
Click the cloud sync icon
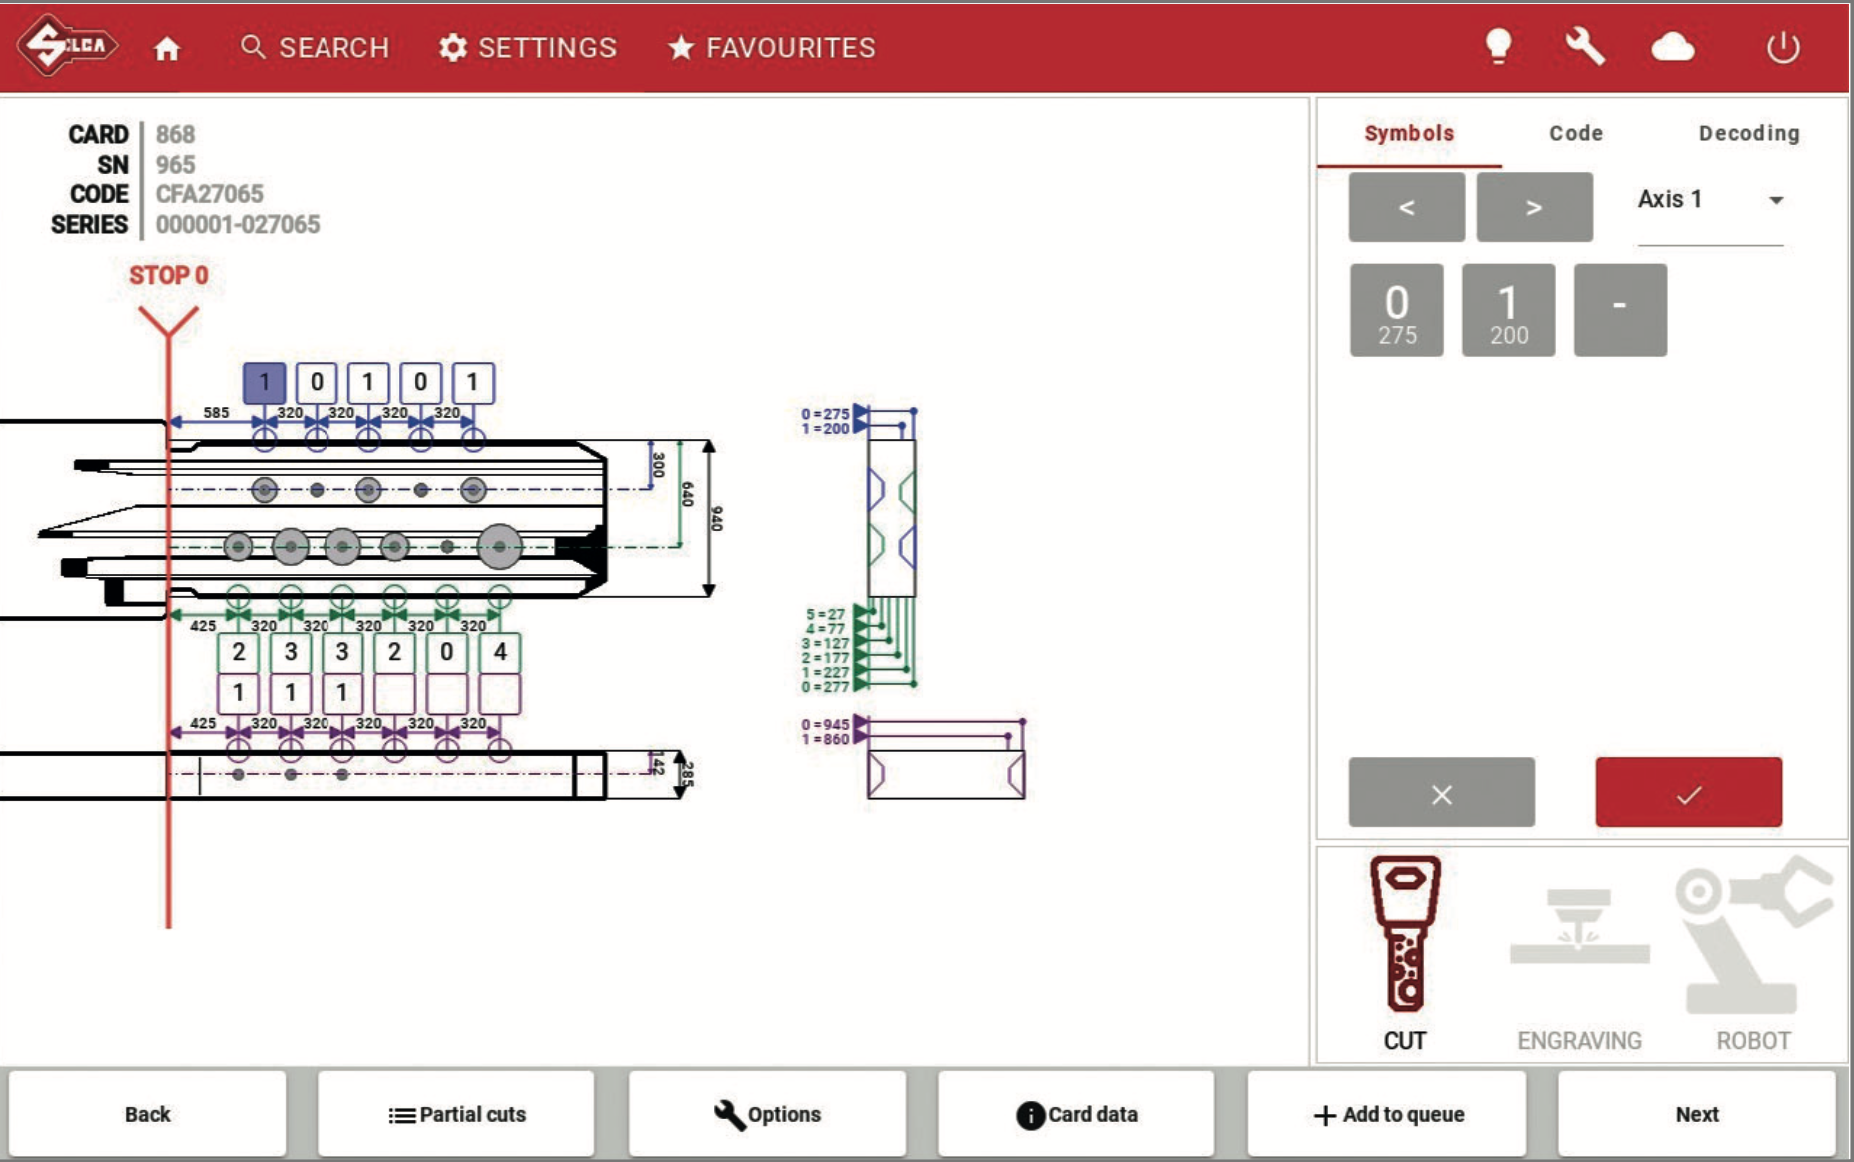click(x=1672, y=47)
